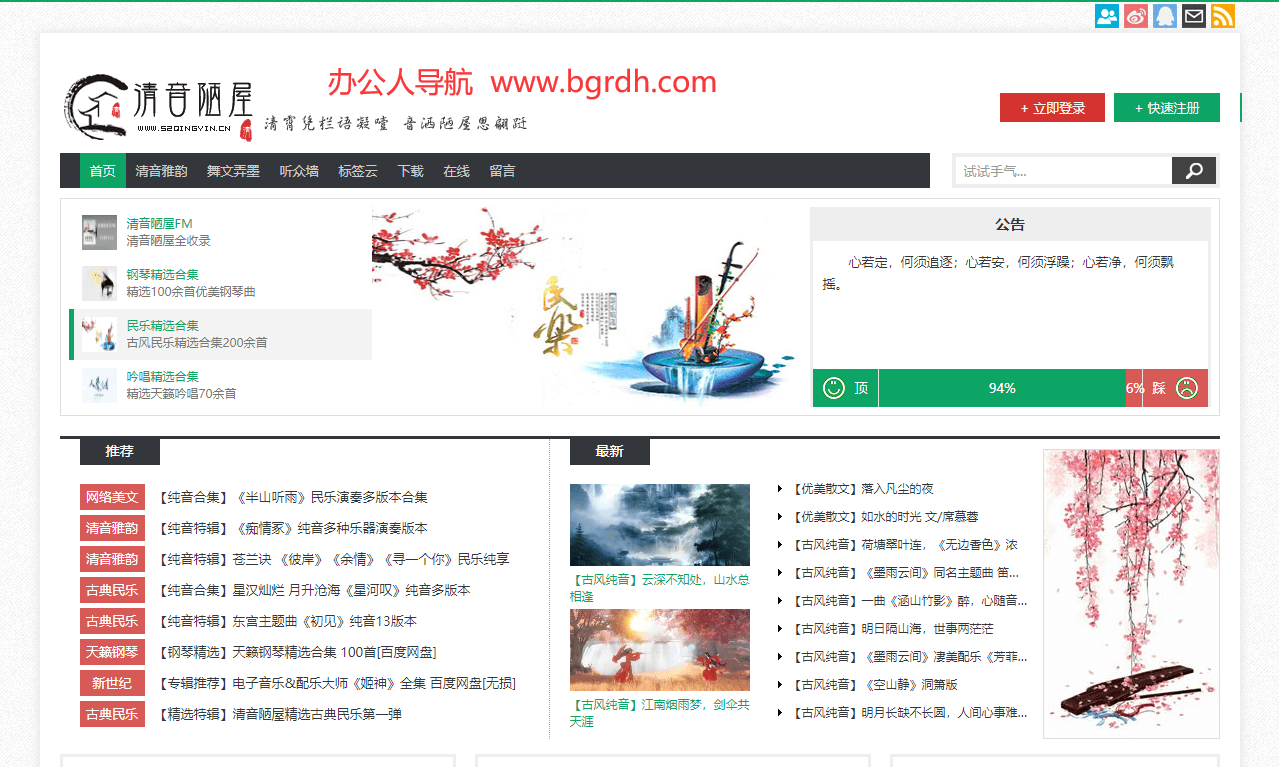Viewport: 1279px width, 767px height.
Task: Open the orange RSS feed icon
Action: [x=1222, y=16]
